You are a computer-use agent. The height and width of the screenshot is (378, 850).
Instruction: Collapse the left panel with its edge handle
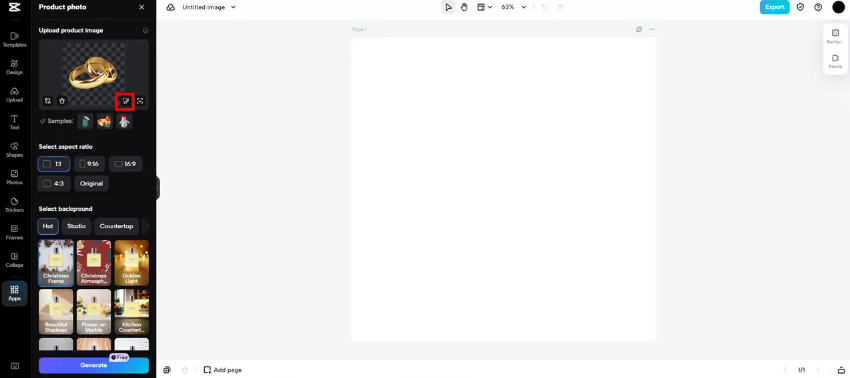click(x=158, y=188)
